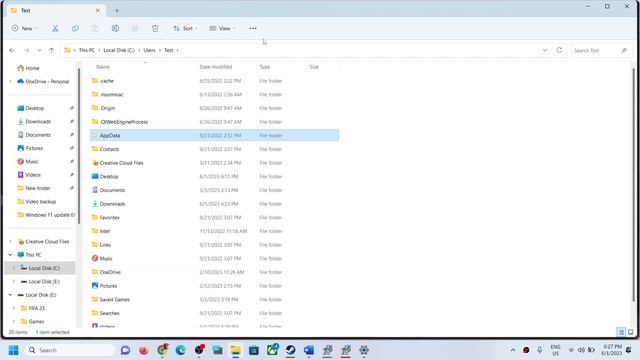Click the Rename toolbar icon

pyautogui.click(x=115, y=28)
